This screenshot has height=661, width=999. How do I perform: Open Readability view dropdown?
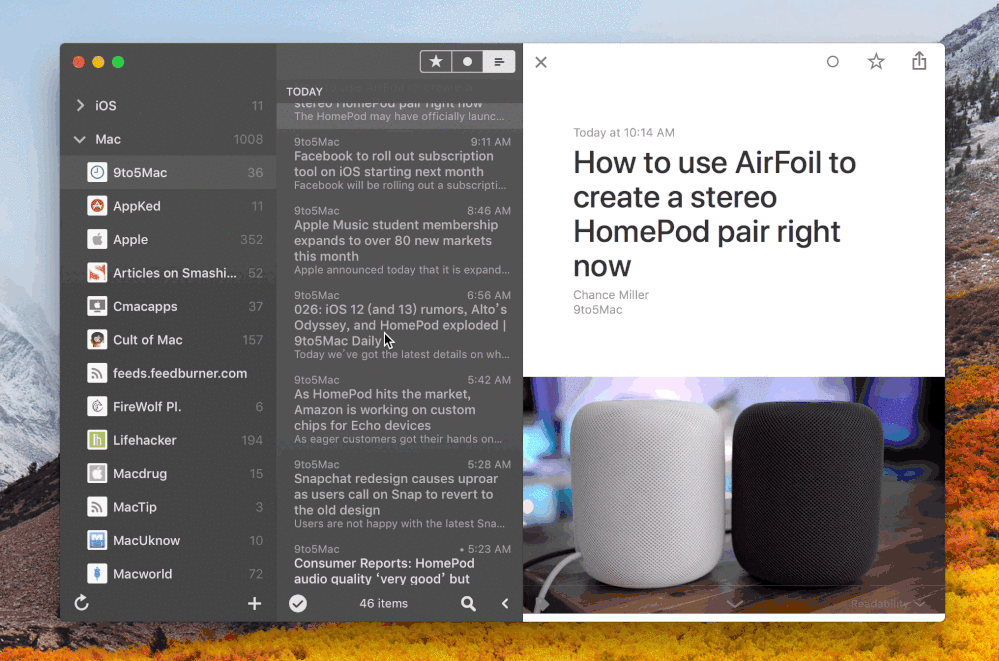pyautogui.click(x=888, y=604)
